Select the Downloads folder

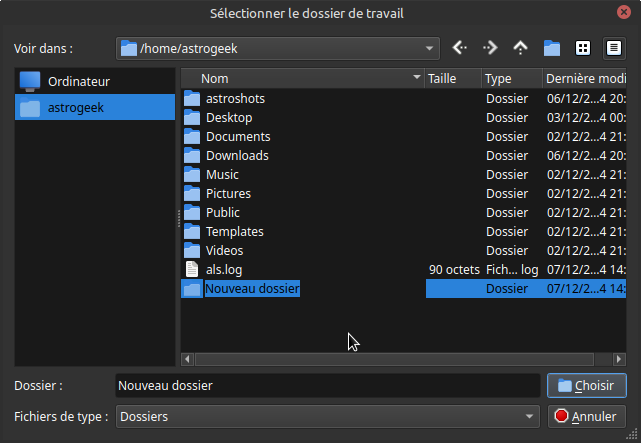tap(237, 155)
